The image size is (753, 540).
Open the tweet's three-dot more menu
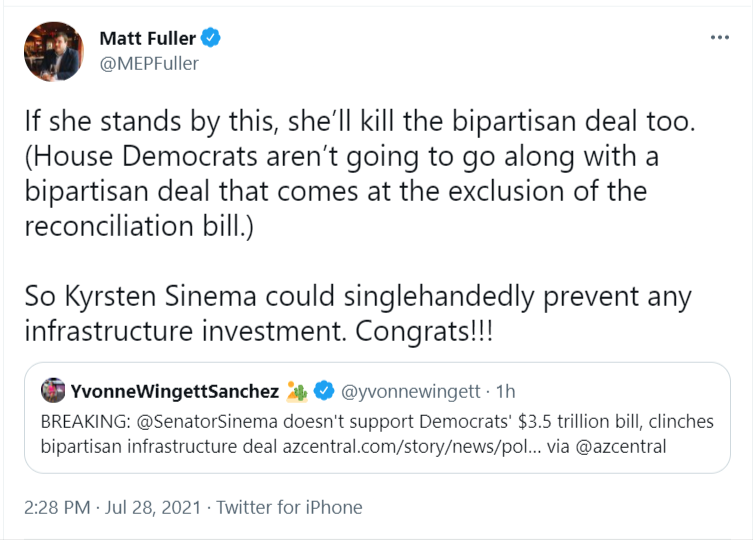(719, 37)
